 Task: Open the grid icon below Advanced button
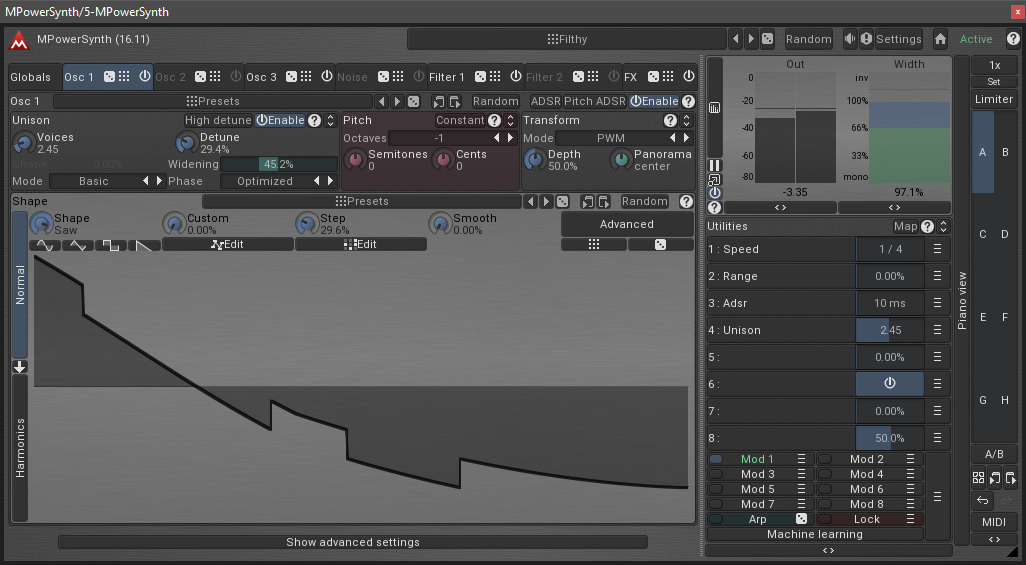[593, 244]
